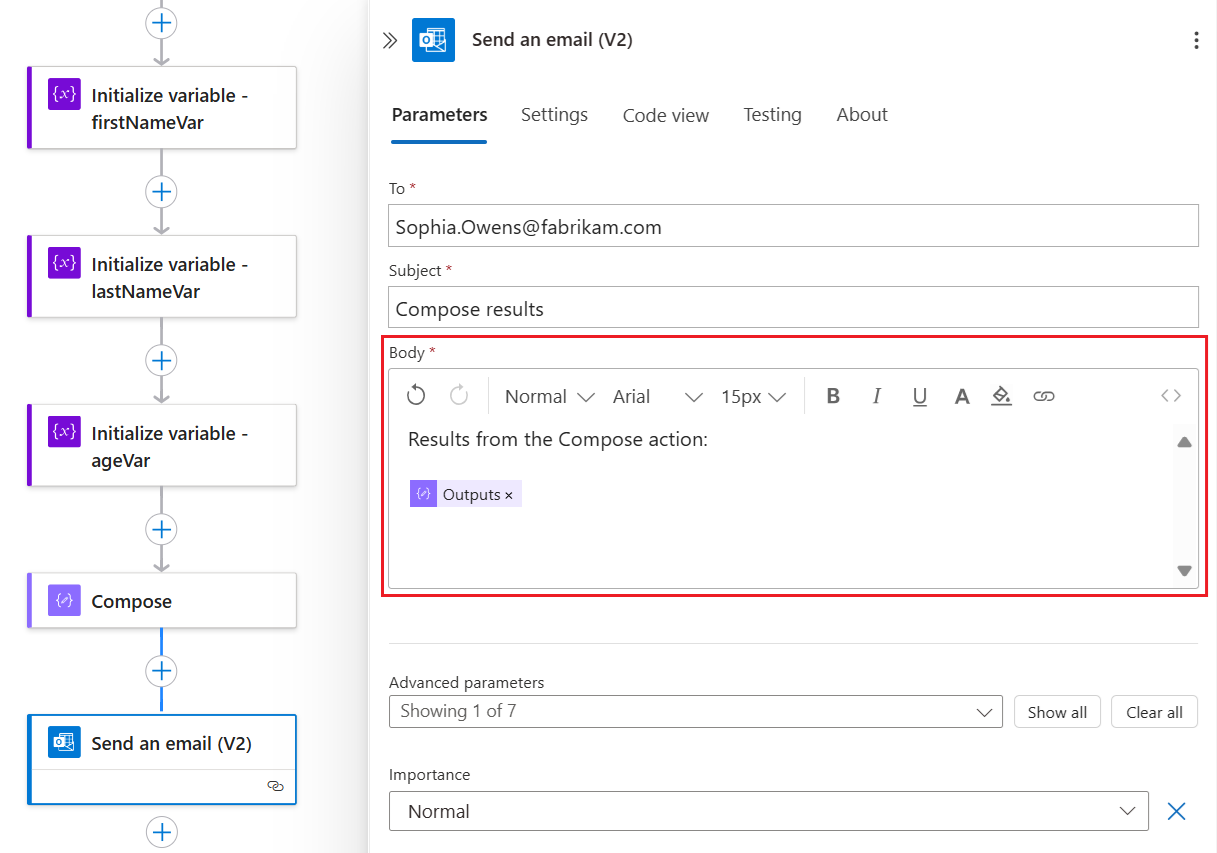Toggle Italic formatting in Body editor
Screen dimensions: 1217x853
tap(877, 396)
